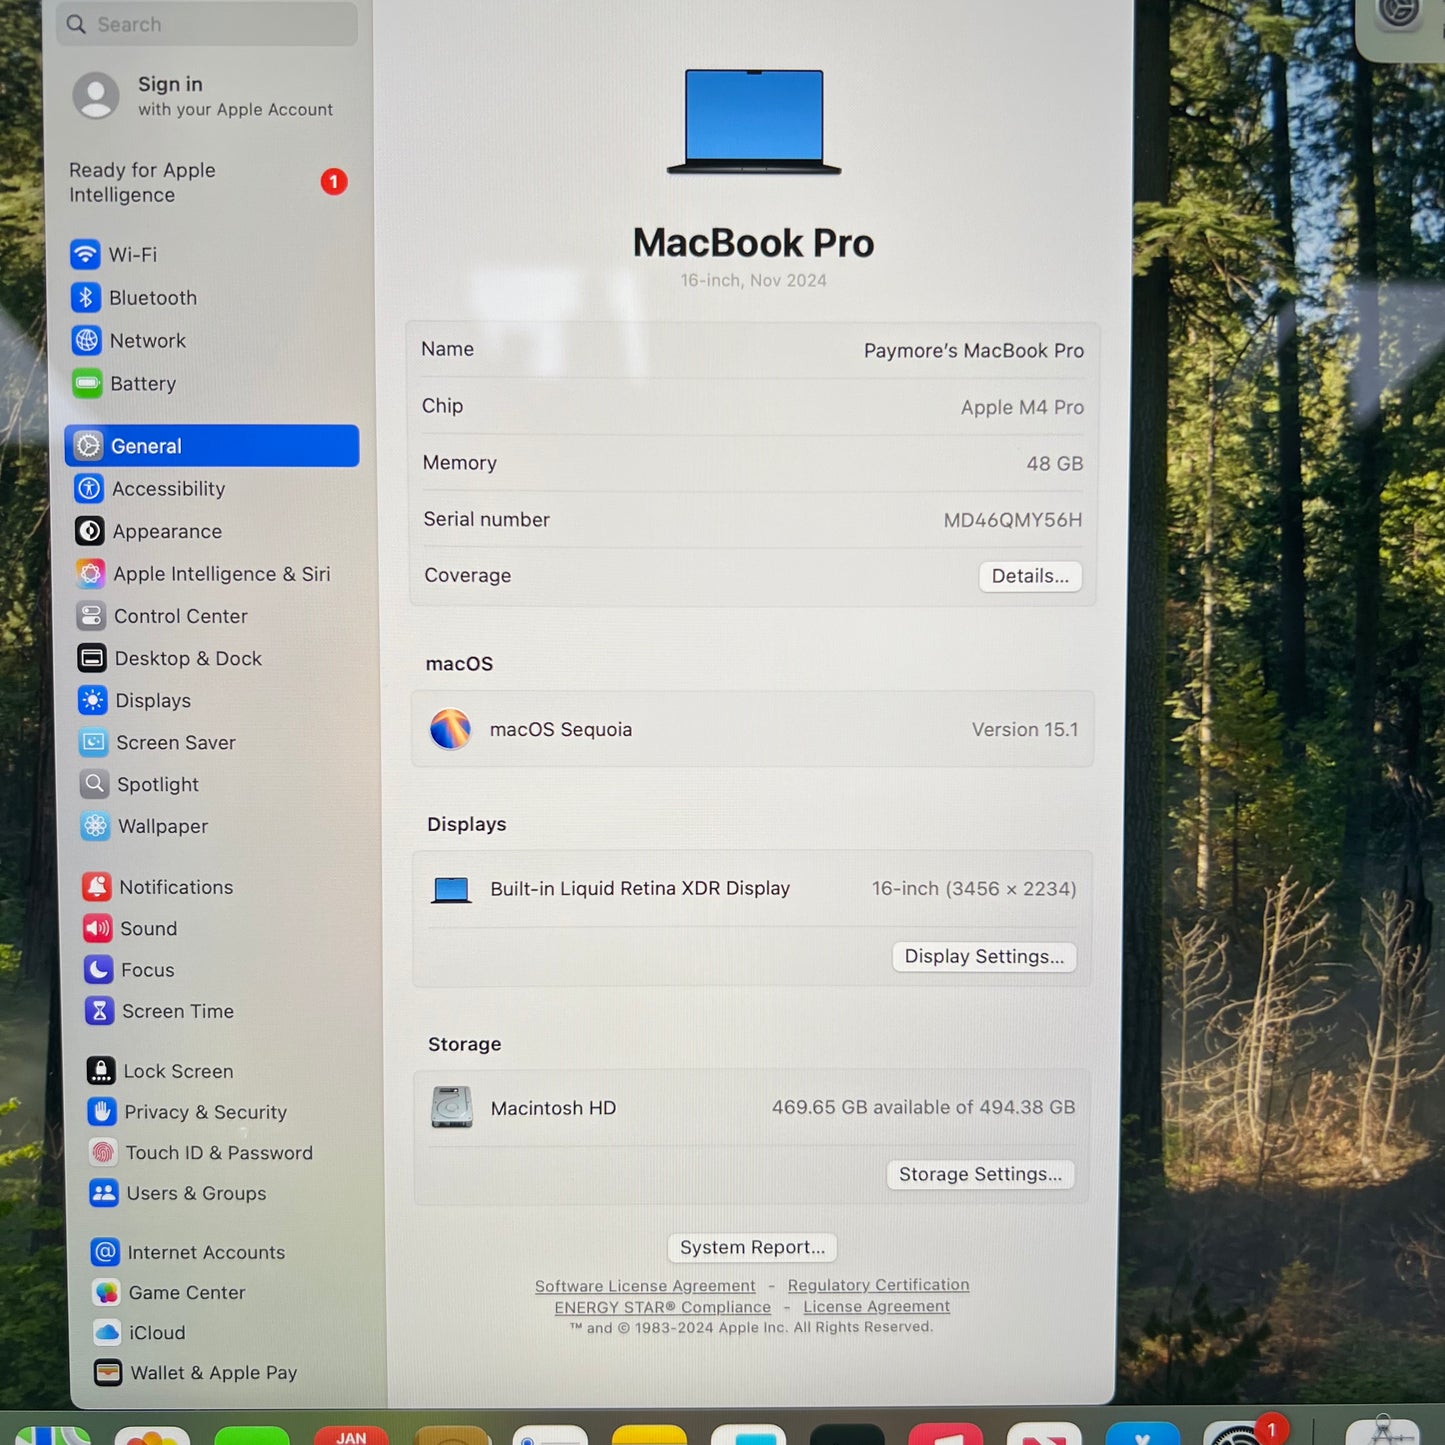Open Screen Saver settings
Screen dimensions: 1445x1445
(176, 743)
